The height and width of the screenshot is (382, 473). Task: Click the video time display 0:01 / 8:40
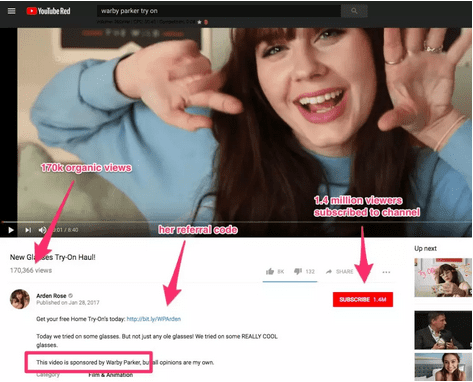click(x=65, y=230)
